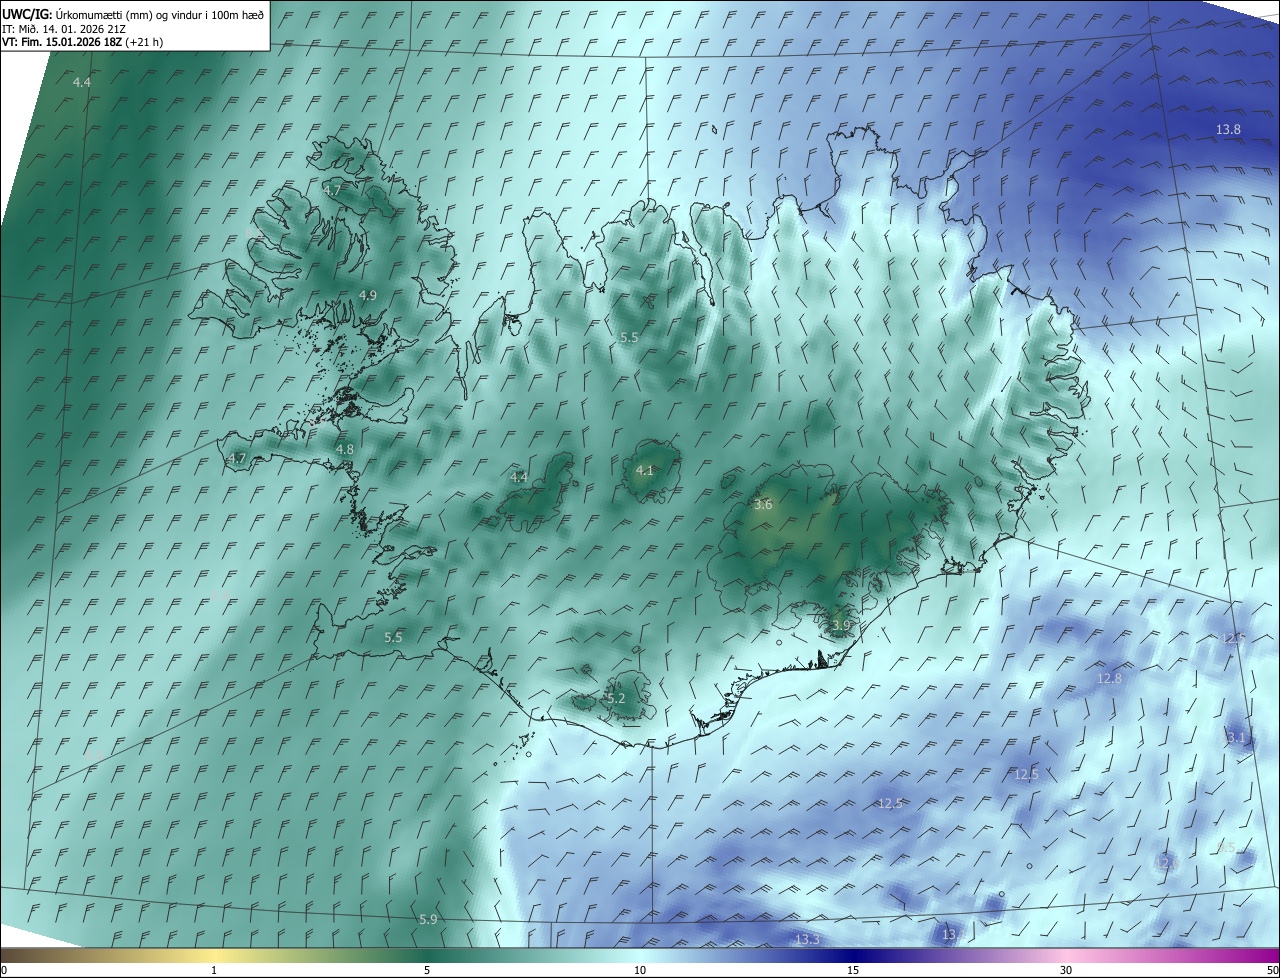Screen dimensions: 1280x978
Task: Click the legend scale label 10
Action: [x=640, y=970]
